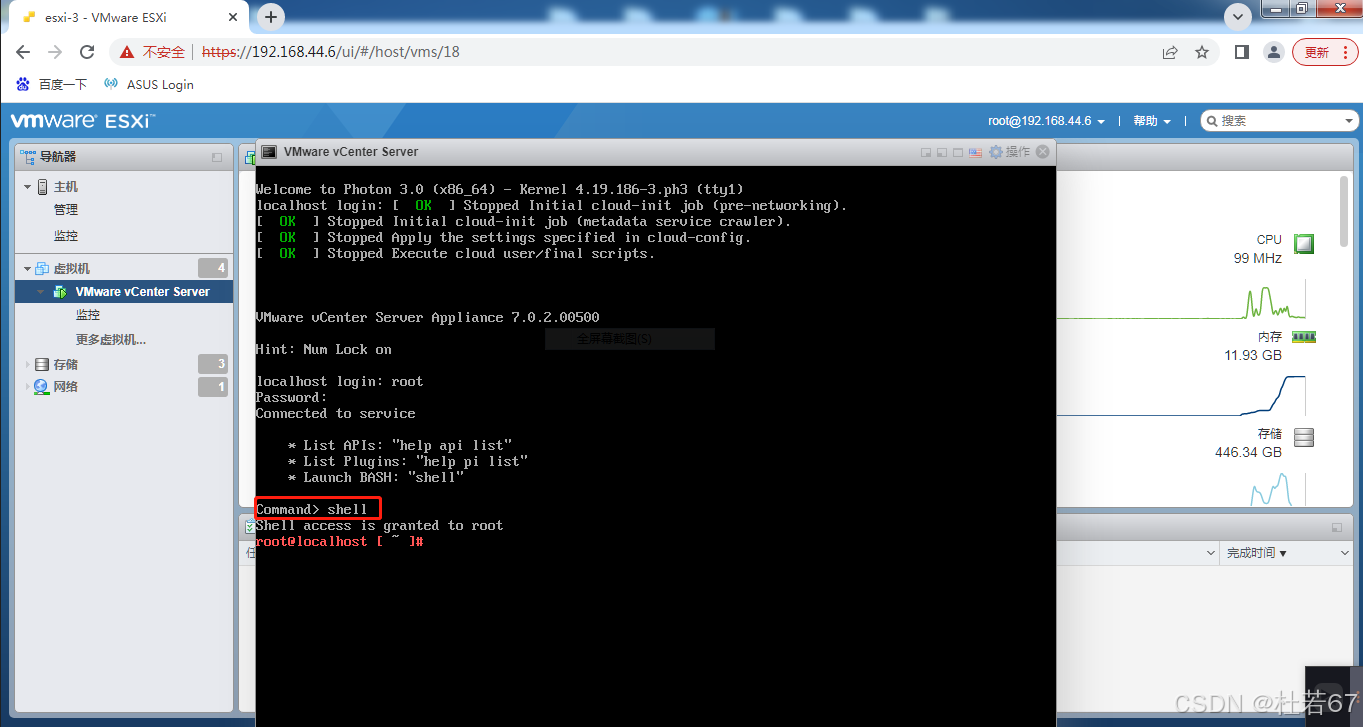Click the 虚拟机 virtual machines icon
This screenshot has width=1363, height=727.
pyautogui.click(x=43, y=269)
